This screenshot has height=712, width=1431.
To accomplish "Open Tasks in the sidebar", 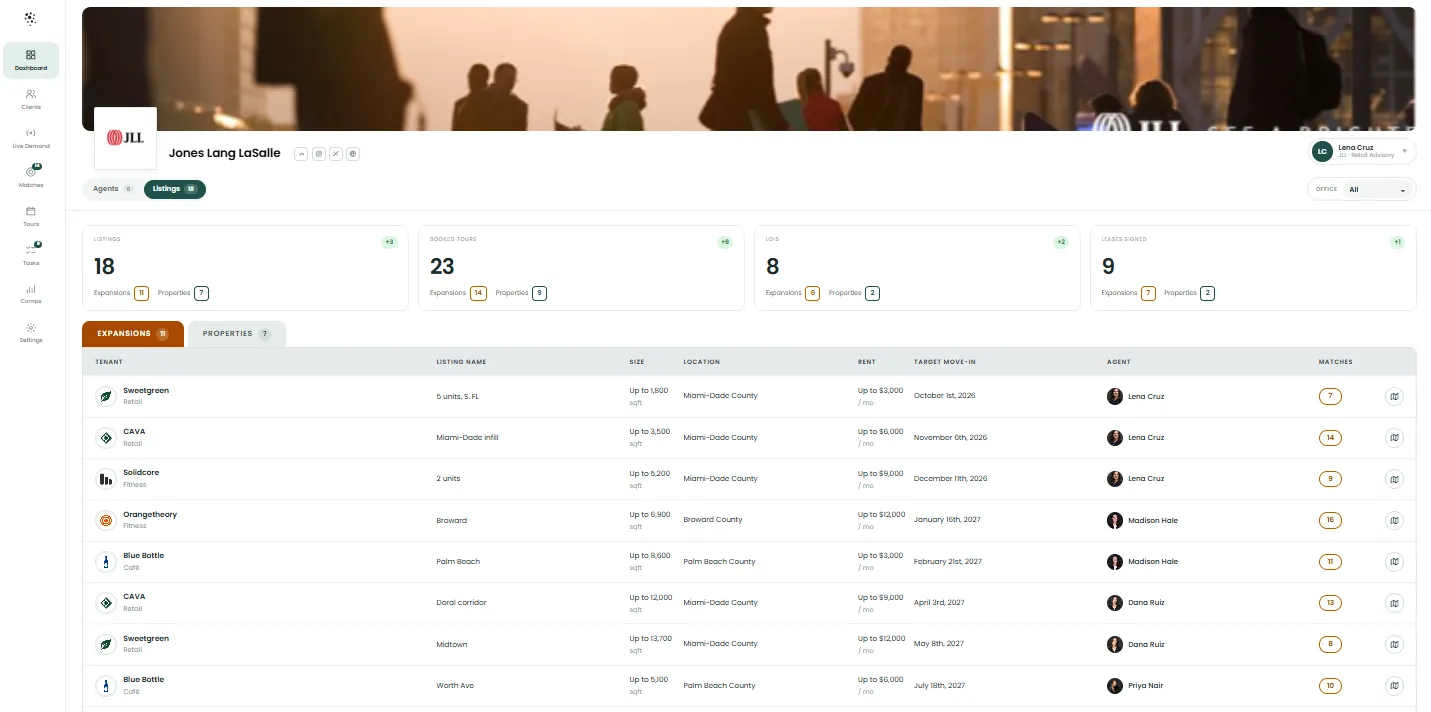I will [31, 255].
